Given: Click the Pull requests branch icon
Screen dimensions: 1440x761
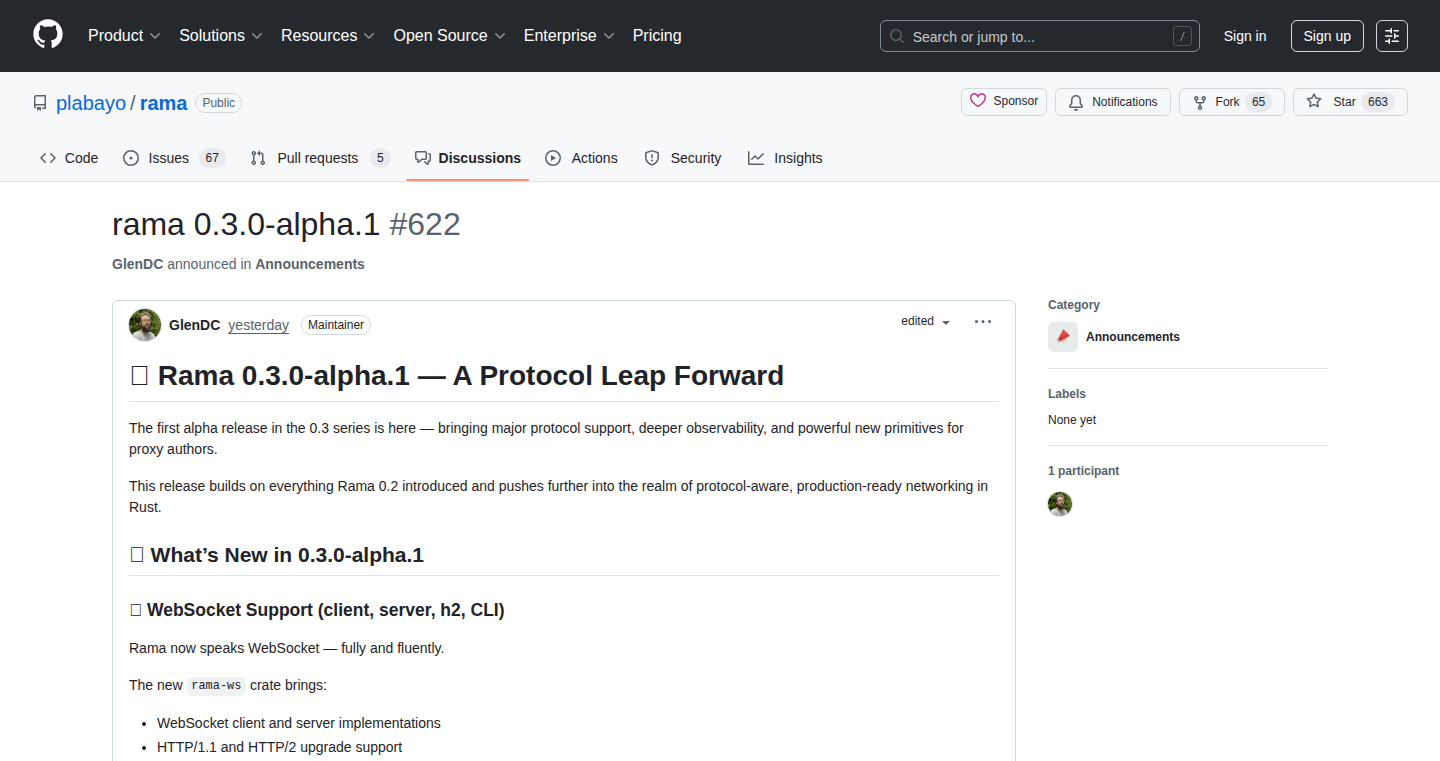Looking at the screenshot, I should point(258,158).
